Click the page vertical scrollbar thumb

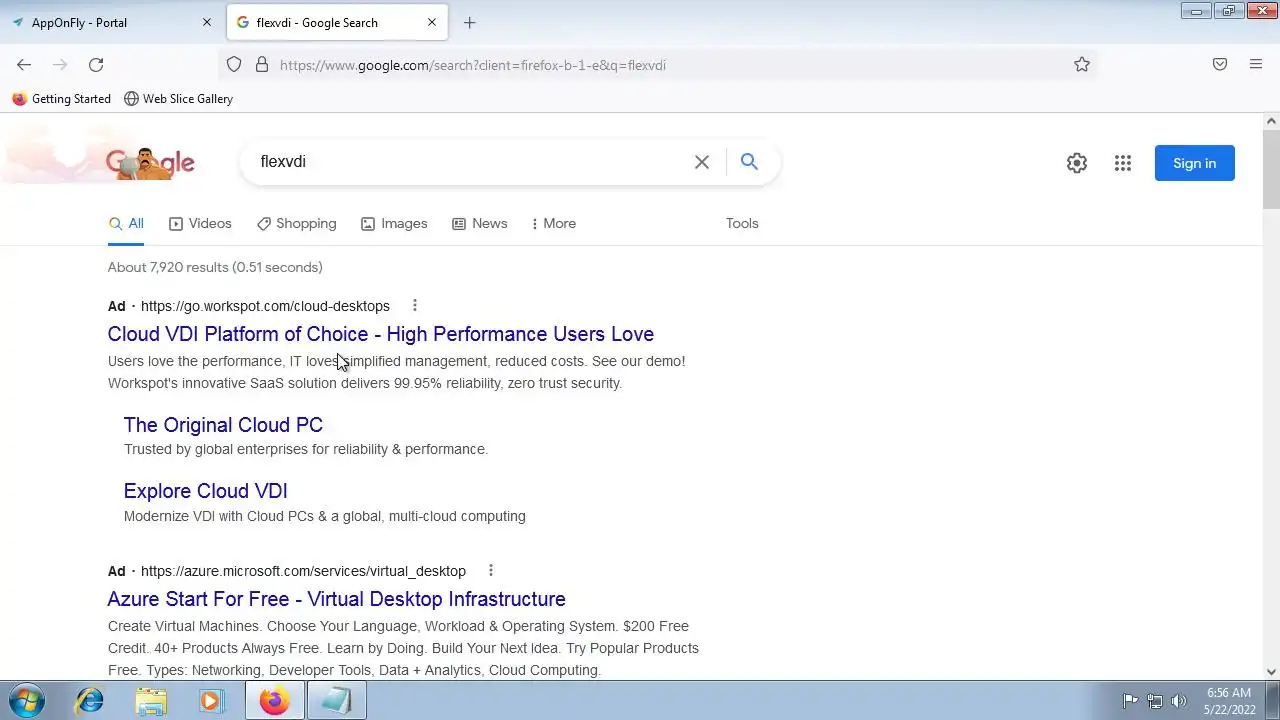(x=1271, y=168)
